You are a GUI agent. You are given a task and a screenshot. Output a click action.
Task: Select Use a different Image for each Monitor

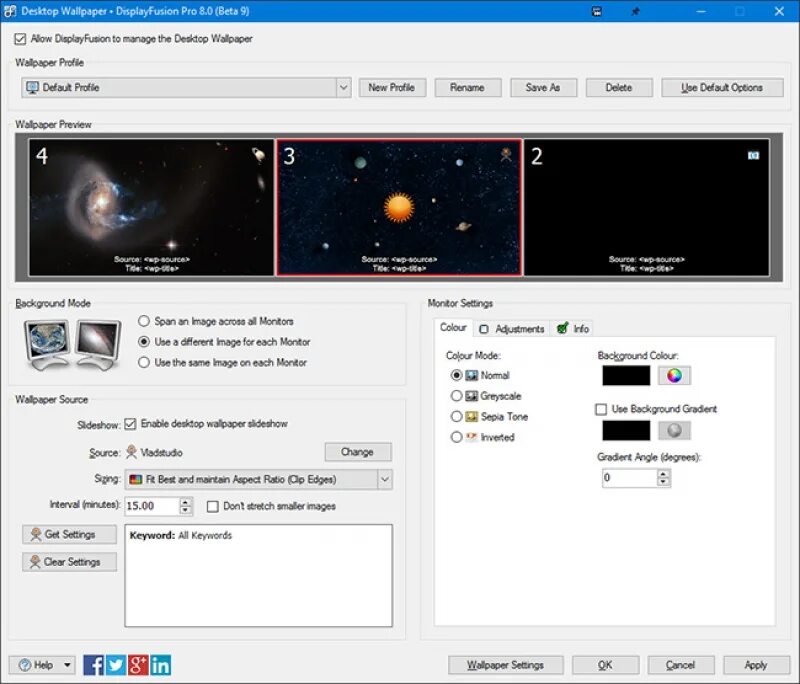click(144, 342)
